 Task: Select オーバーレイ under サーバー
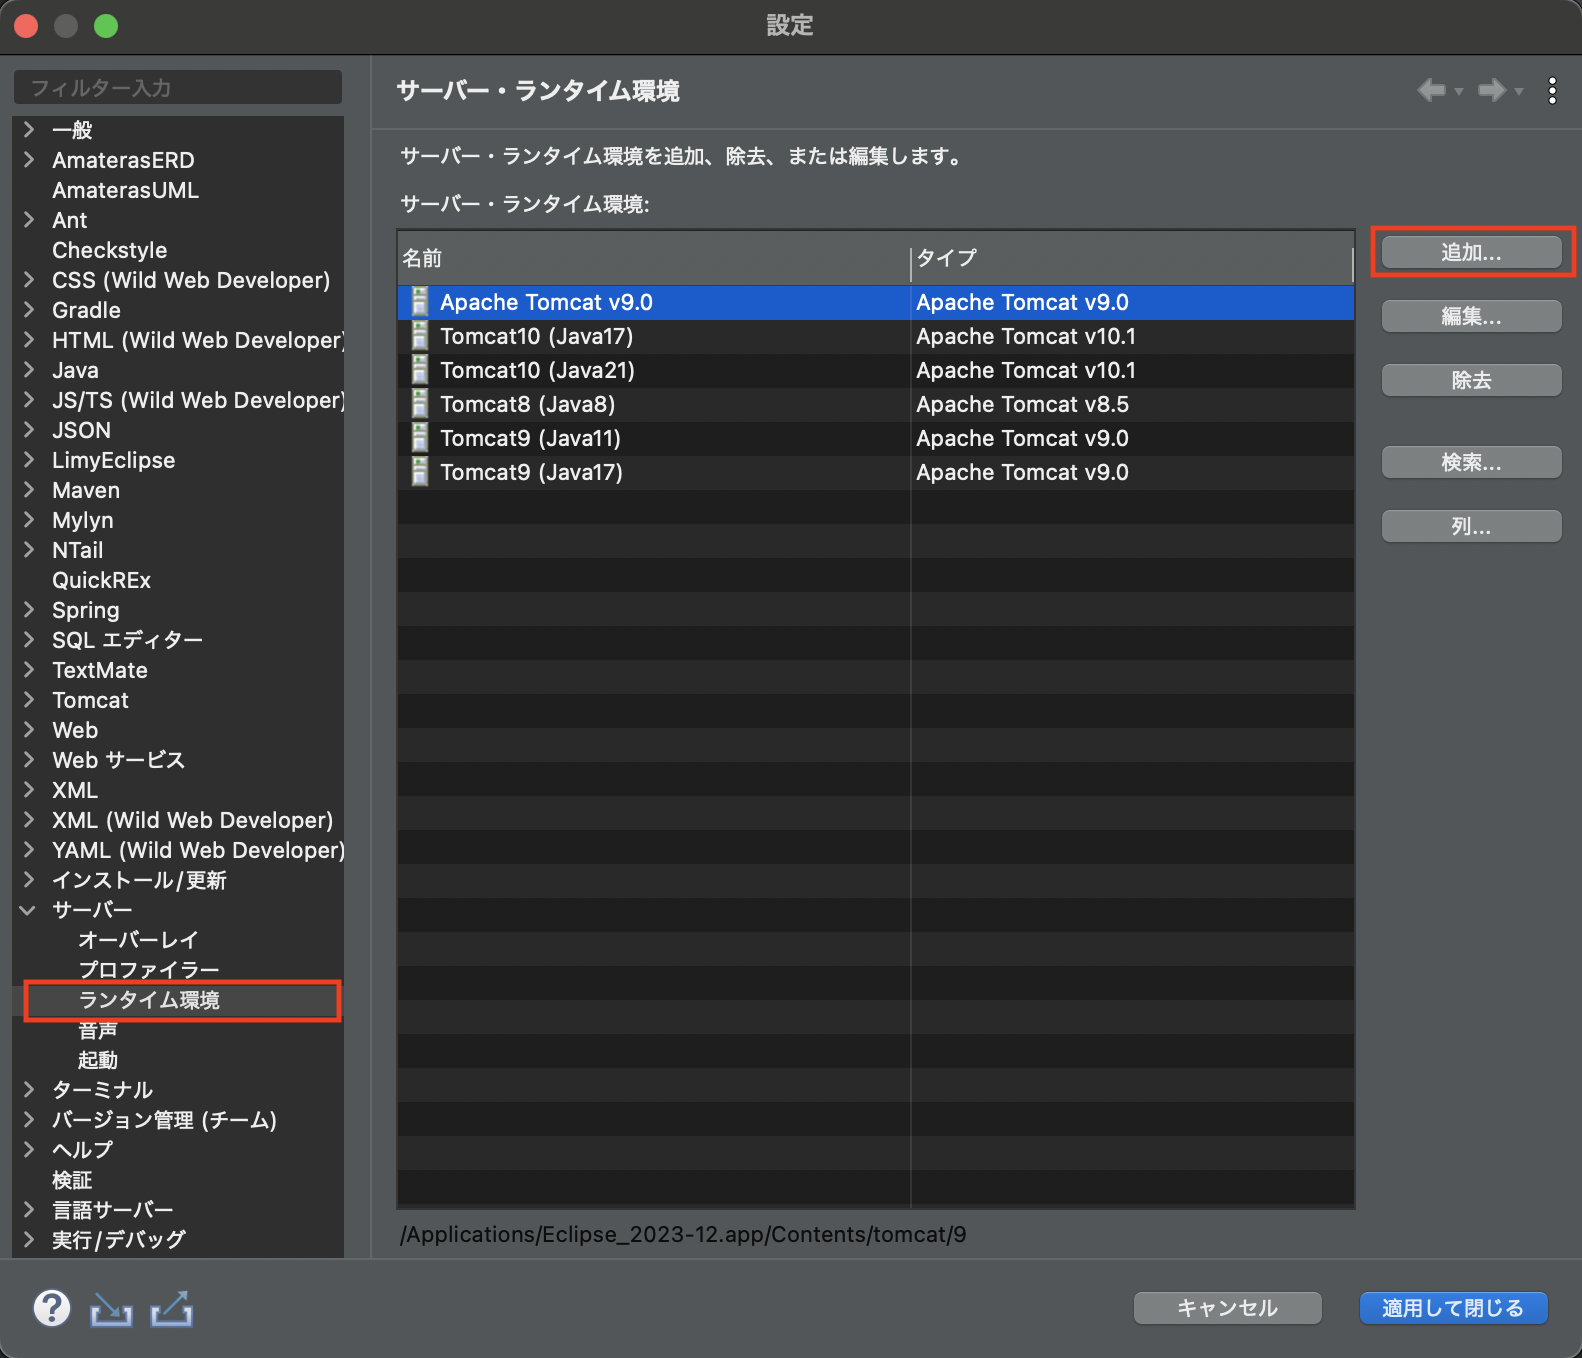pyautogui.click(x=139, y=940)
